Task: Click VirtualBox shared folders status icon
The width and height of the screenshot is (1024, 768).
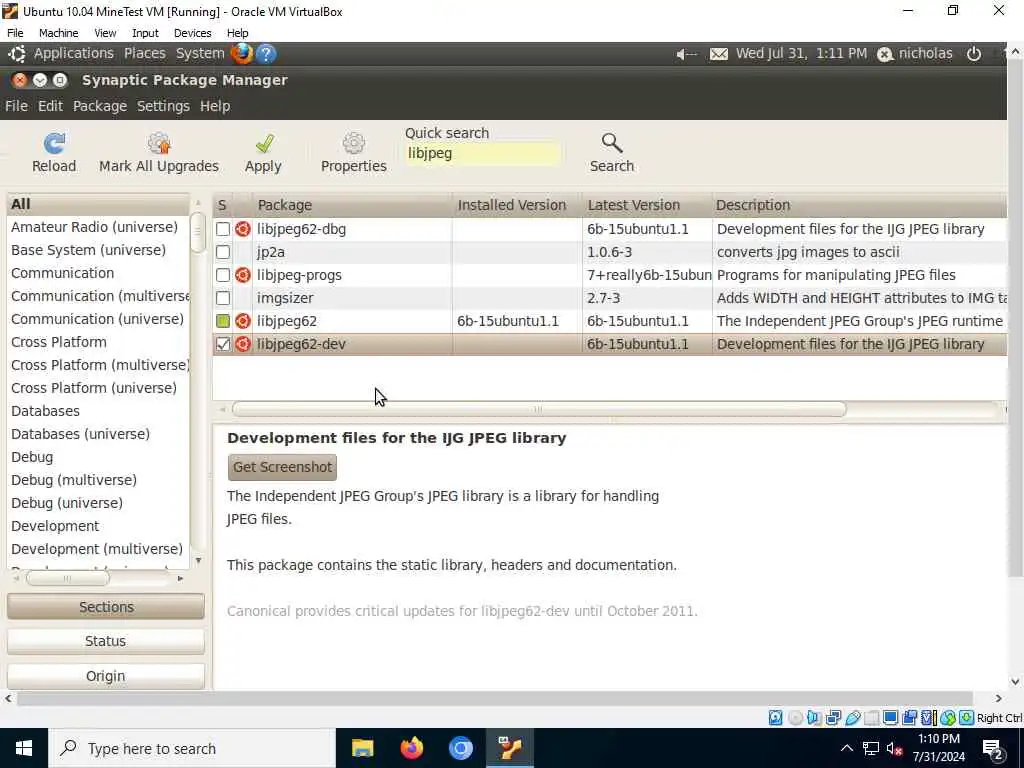Action: coord(871,718)
